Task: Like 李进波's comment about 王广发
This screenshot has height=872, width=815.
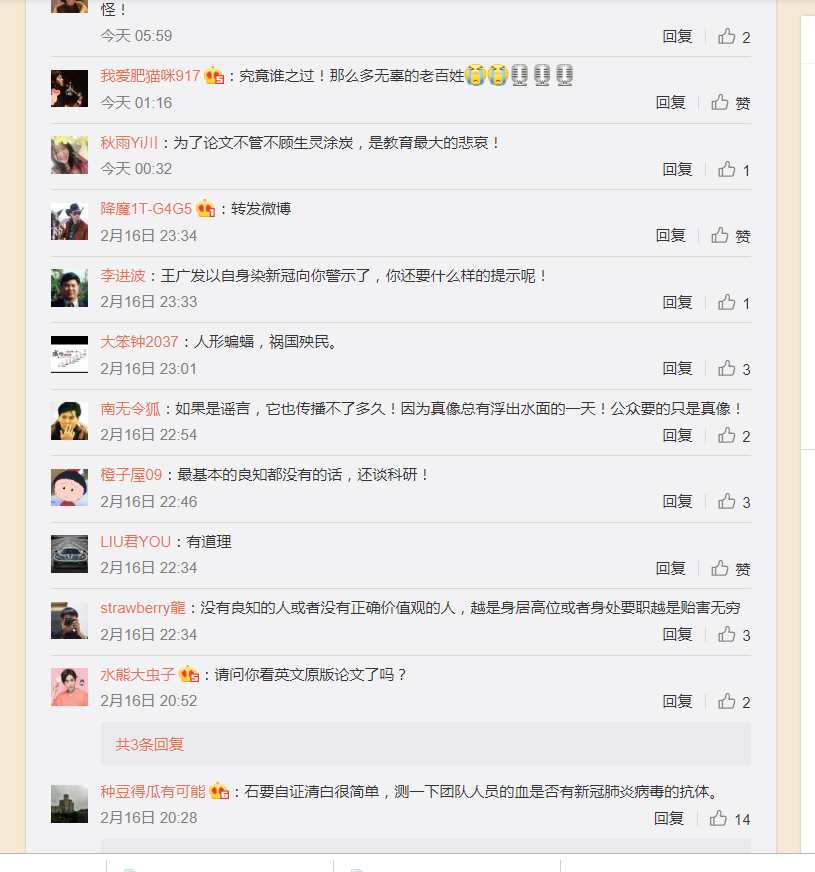Action: coord(727,302)
